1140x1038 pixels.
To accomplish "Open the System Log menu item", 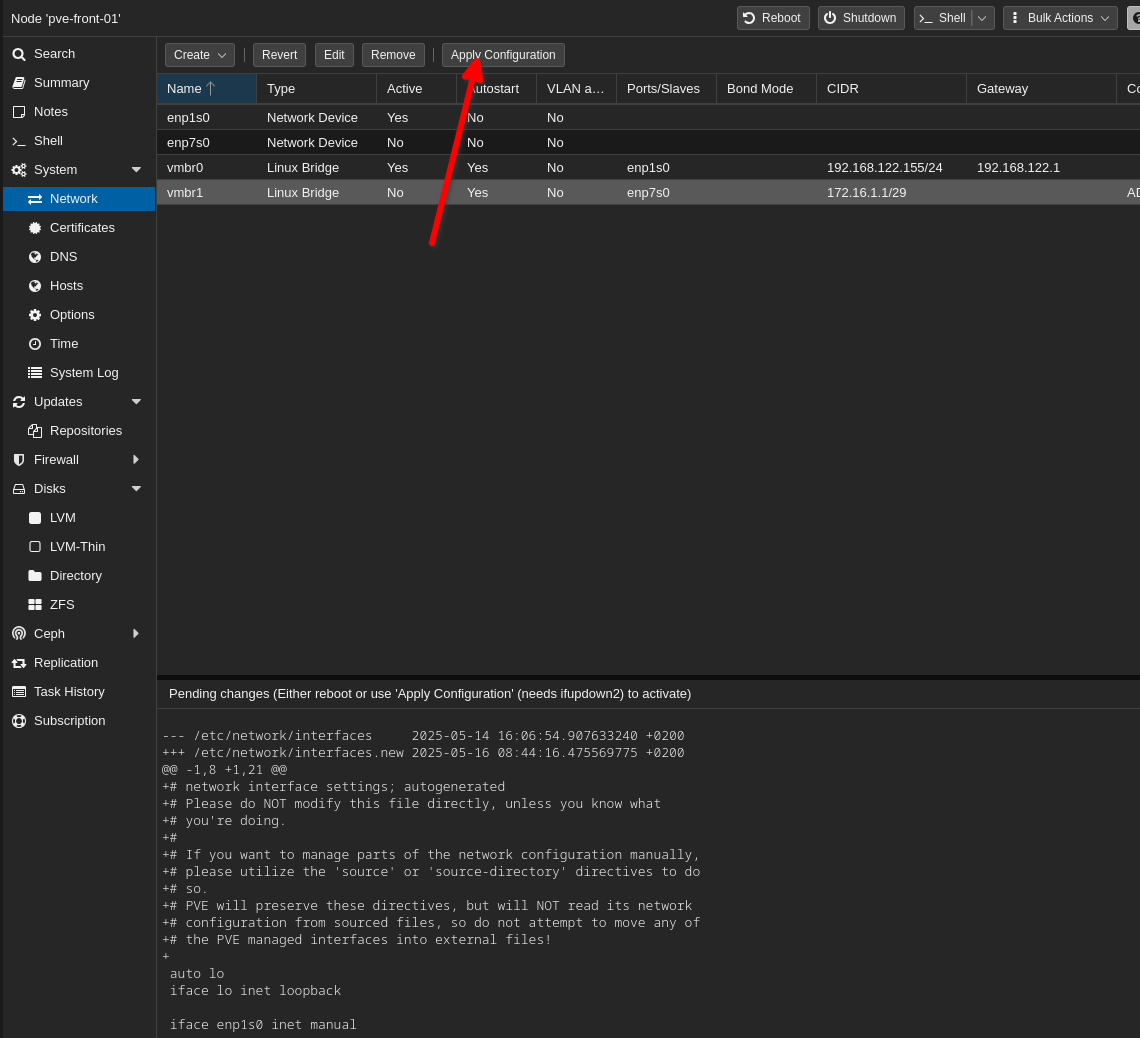I will coord(84,373).
